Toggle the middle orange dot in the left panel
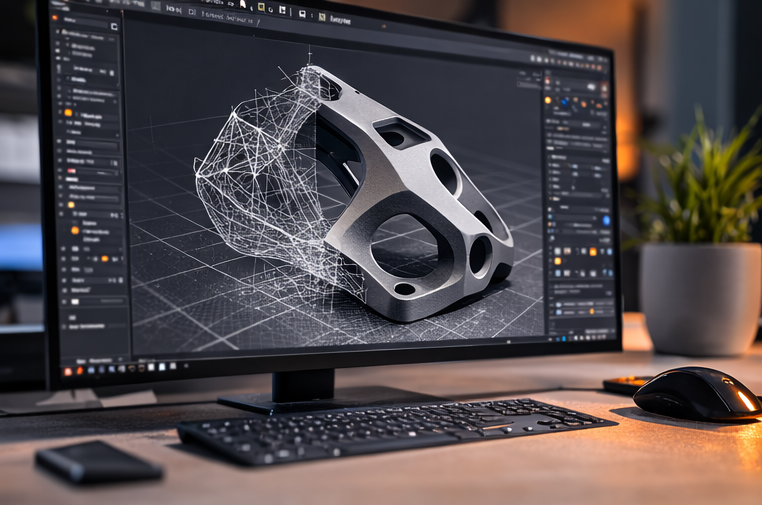Viewport: 762px width, 505px height. (74, 230)
